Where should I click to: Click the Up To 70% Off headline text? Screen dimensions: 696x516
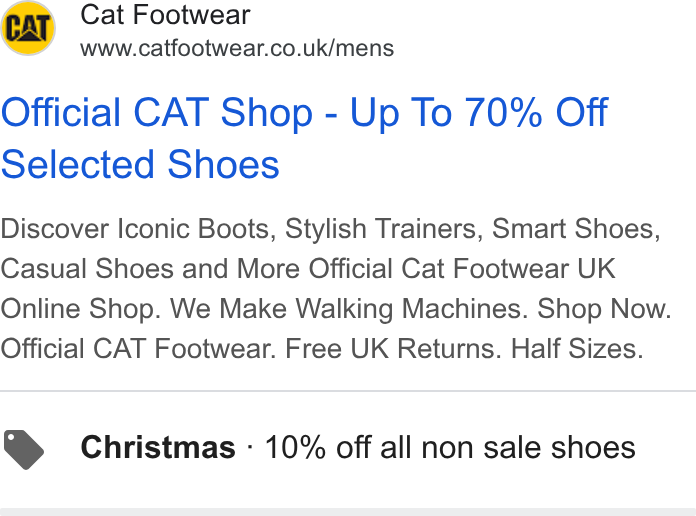click(x=479, y=113)
